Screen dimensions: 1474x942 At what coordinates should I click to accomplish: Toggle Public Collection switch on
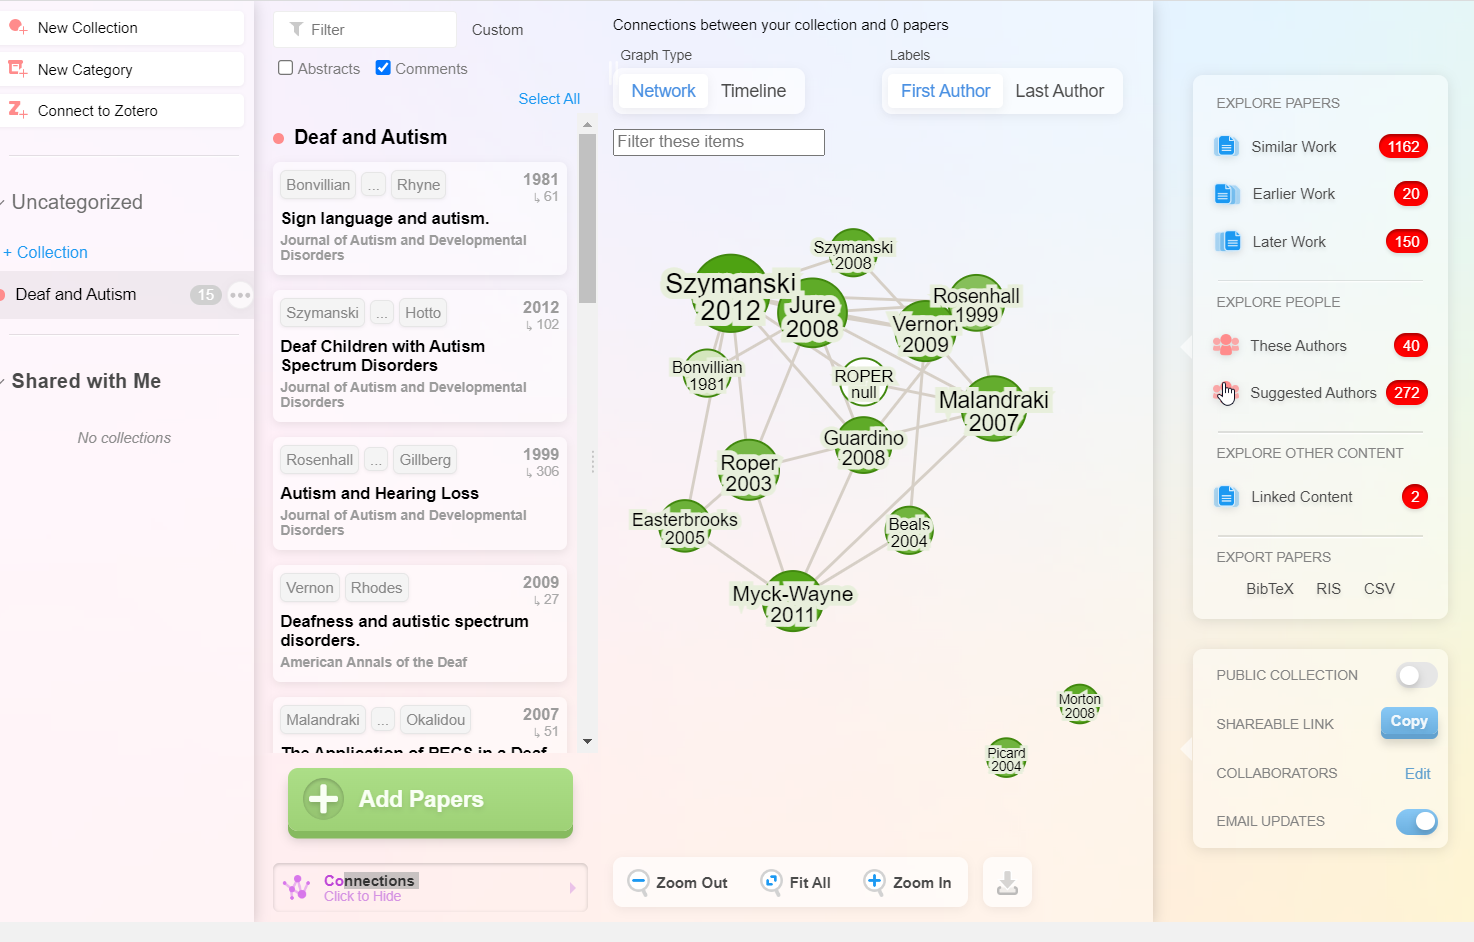tap(1416, 676)
